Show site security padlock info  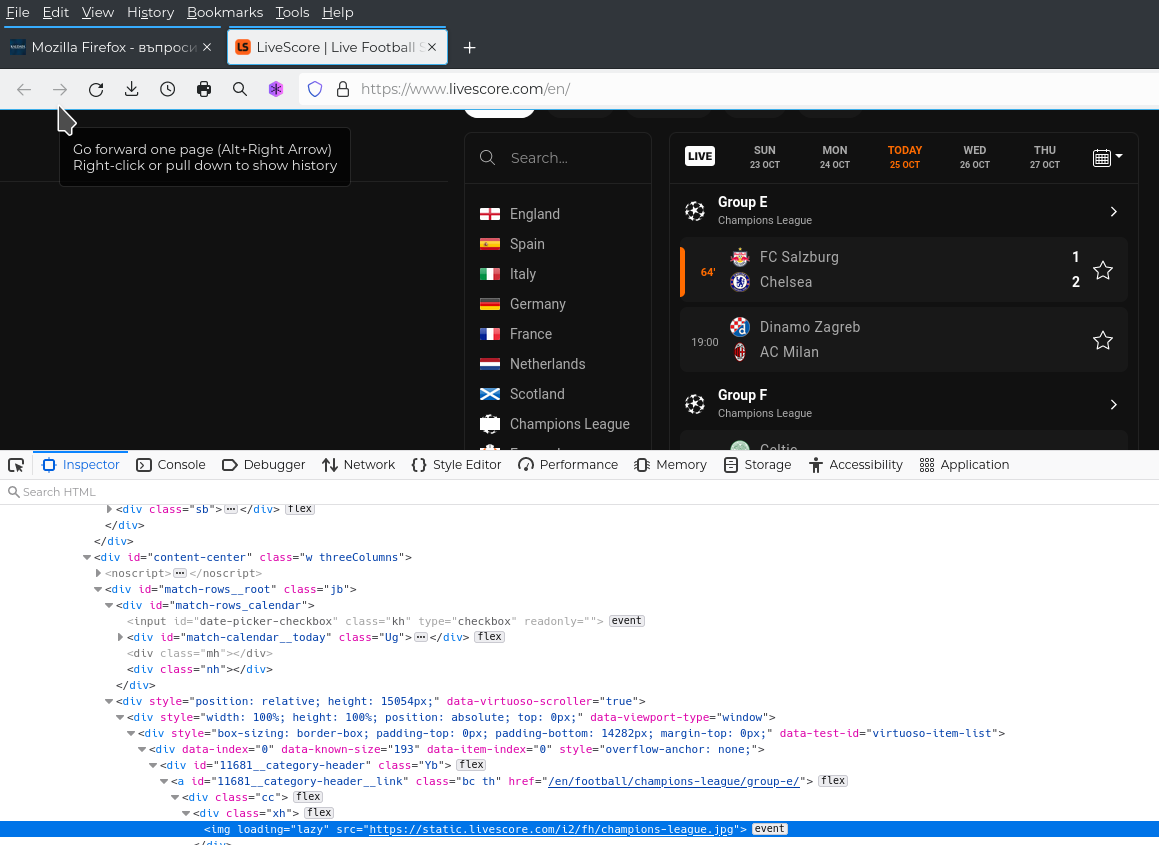pyautogui.click(x=342, y=89)
